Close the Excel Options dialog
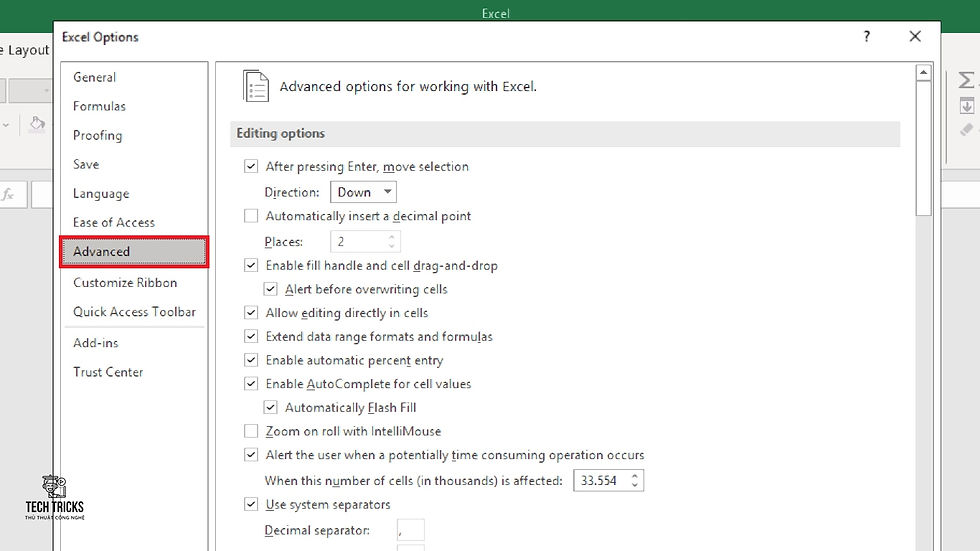 click(915, 37)
